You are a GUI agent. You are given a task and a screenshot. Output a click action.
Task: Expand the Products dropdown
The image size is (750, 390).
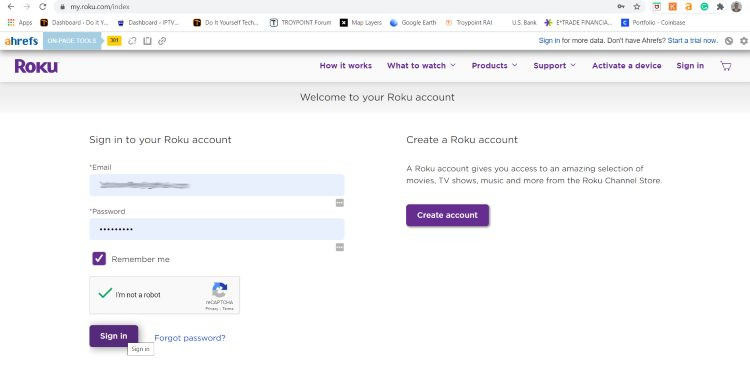494,66
